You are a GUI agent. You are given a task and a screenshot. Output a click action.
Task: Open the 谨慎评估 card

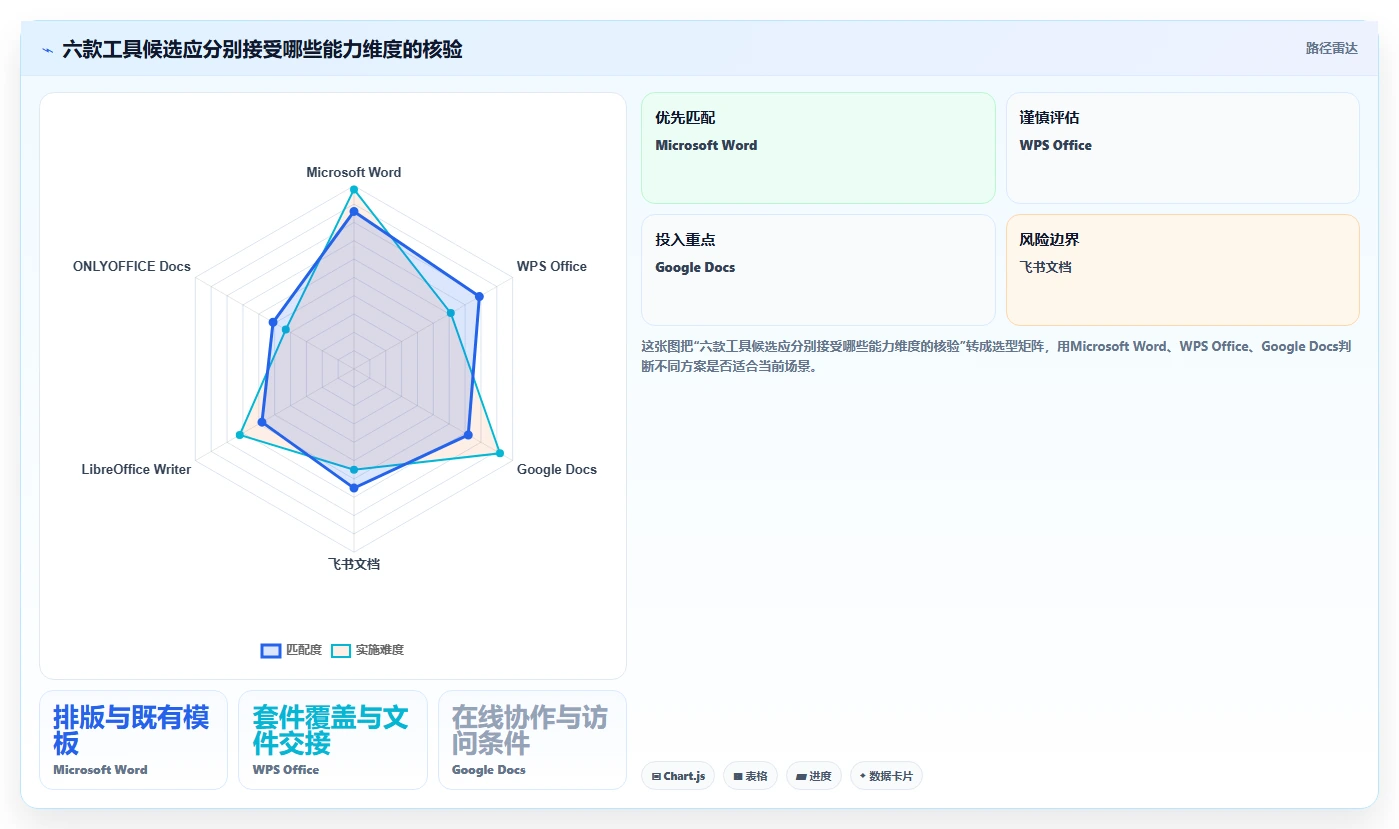pos(1182,148)
